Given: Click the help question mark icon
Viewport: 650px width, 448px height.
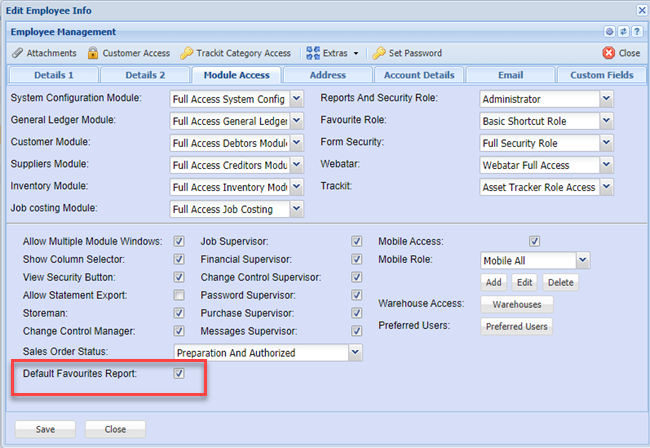Looking at the screenshot, I should coord(636,32).
